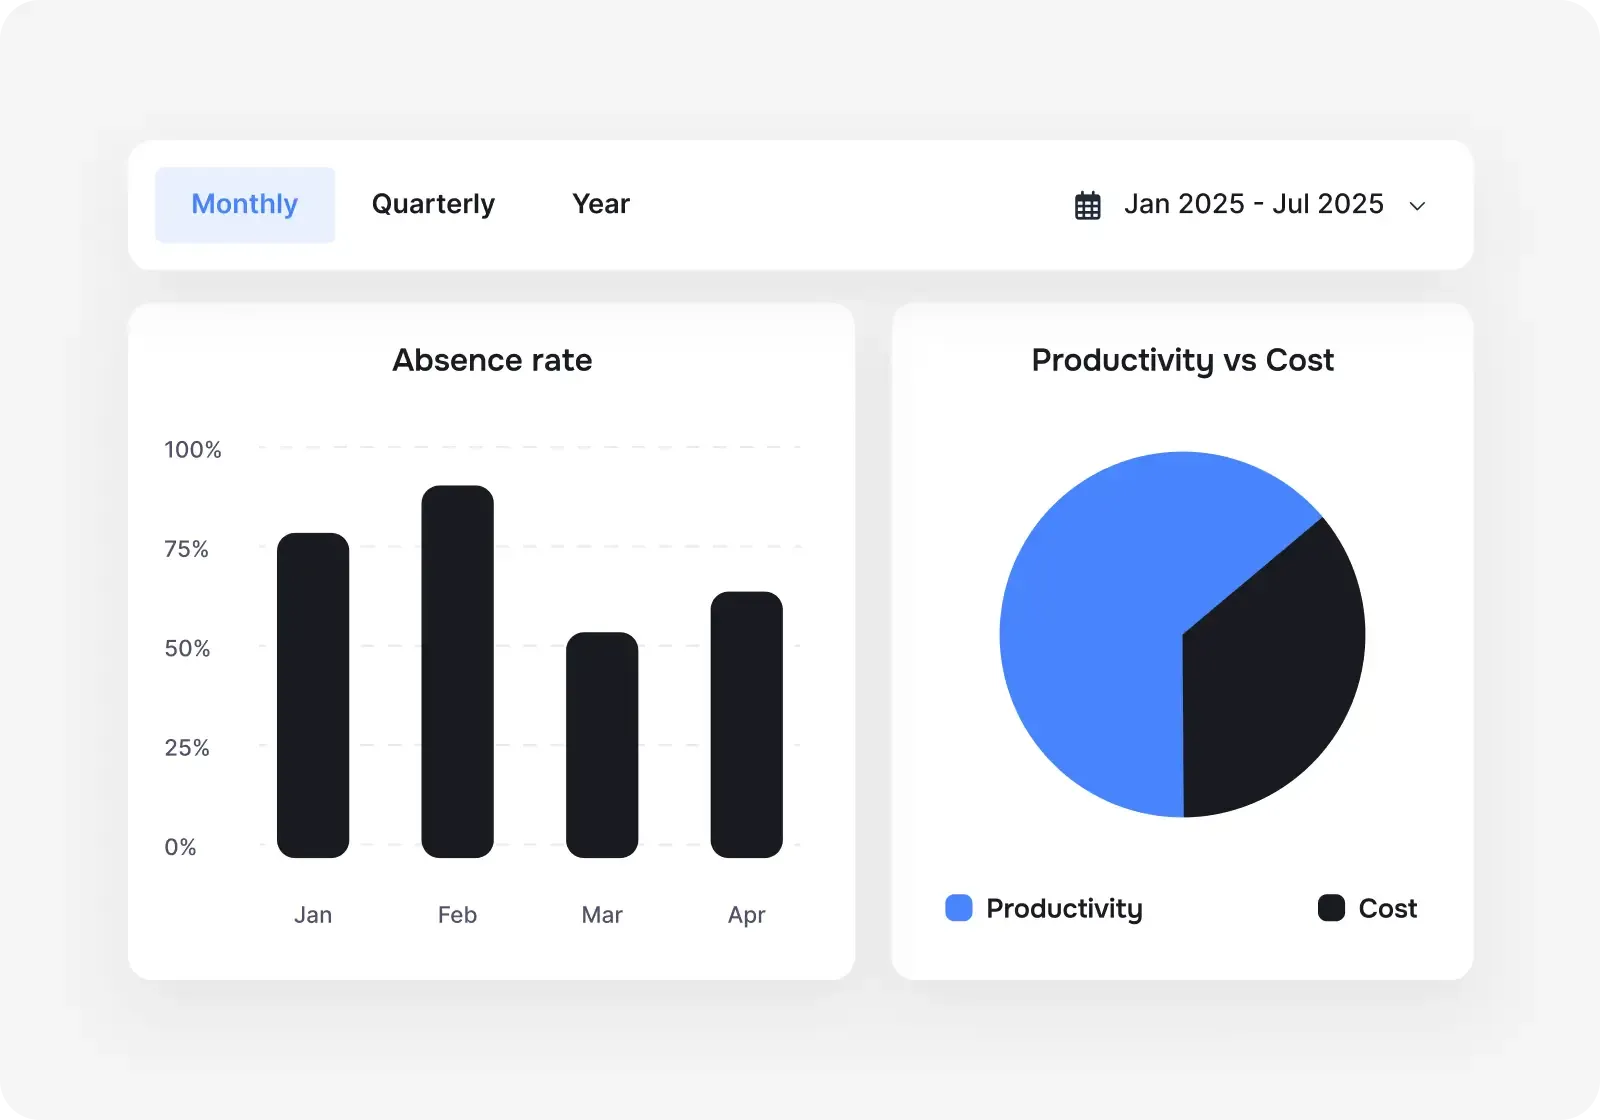Click the Apr bar
This screenshot has width=1600, height=1120.
coord(746,725)
